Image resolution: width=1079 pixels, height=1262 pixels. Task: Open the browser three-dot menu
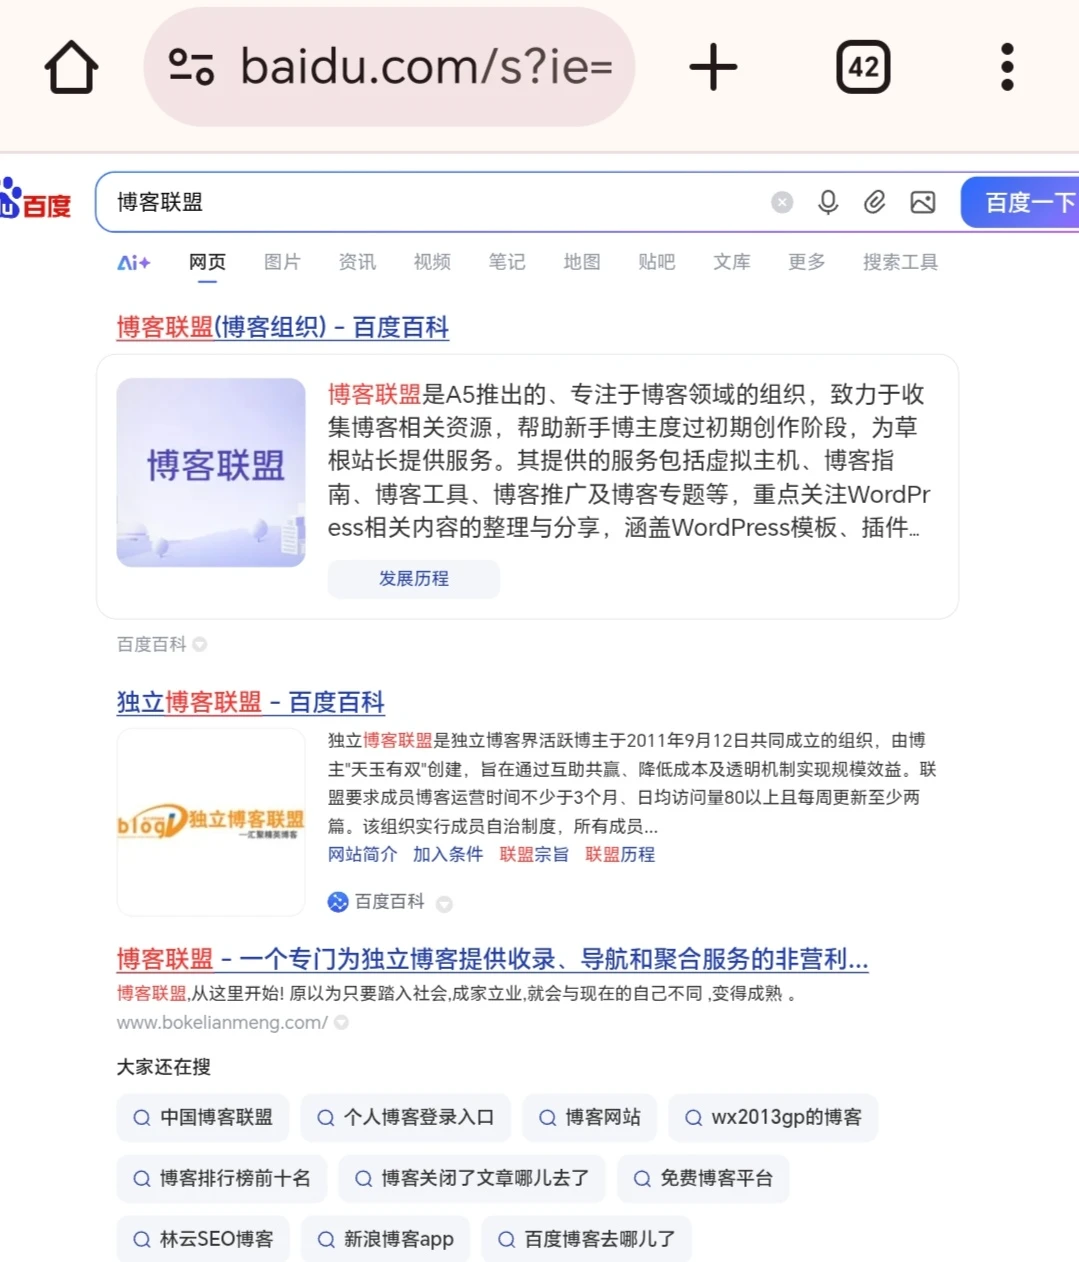click(x=1007, y=67)
